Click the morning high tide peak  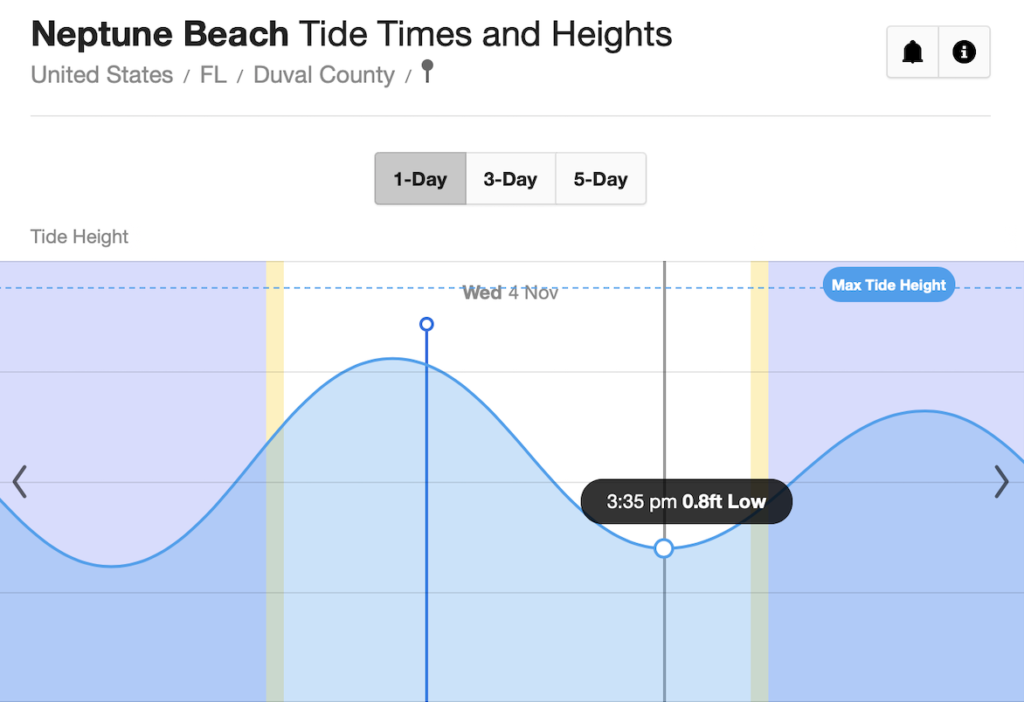(x=397, y=358)
